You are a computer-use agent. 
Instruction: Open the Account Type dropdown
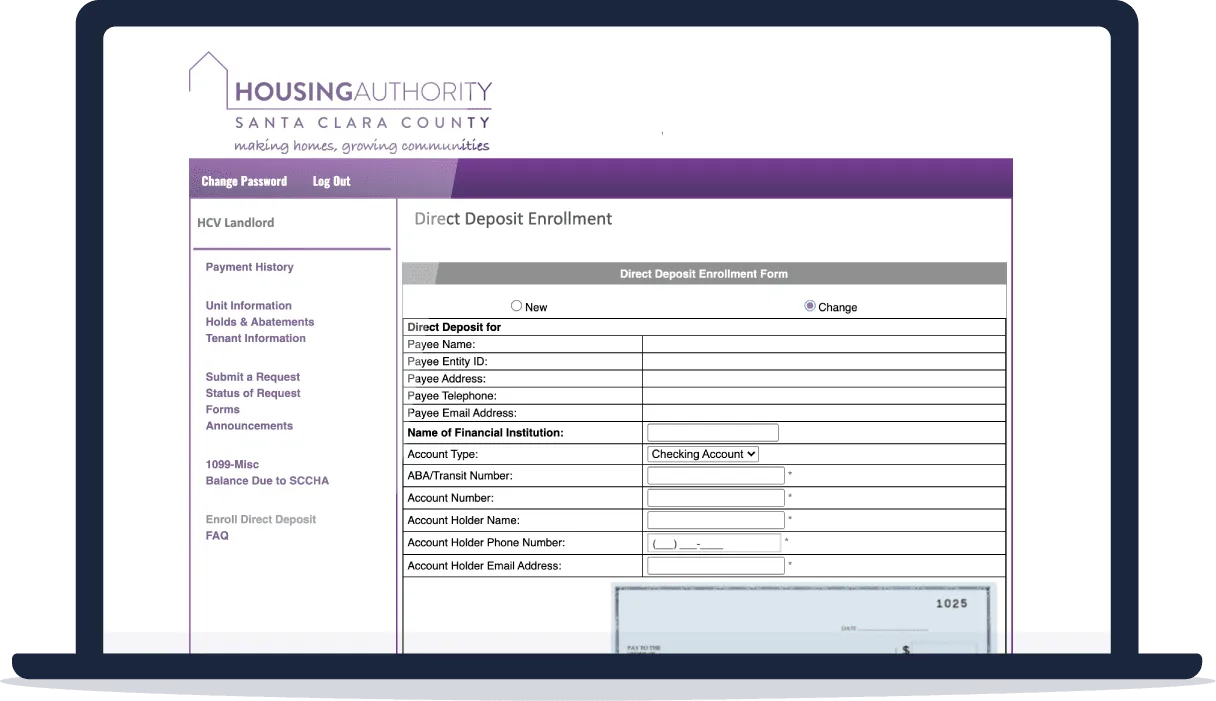(x=703, y=454)
